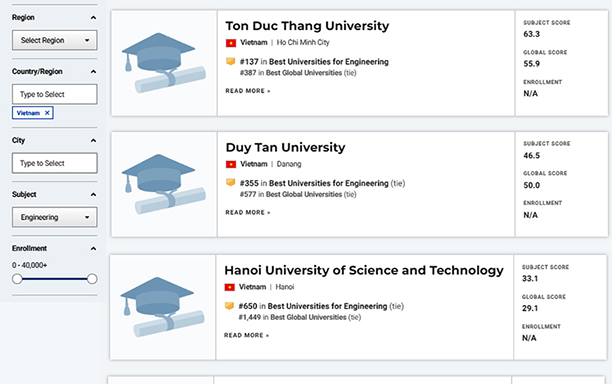Screen dimensions: 612x384
Task: Click Vietnam flag icon under Ton Duc Thang
Action: click(231, 43)
